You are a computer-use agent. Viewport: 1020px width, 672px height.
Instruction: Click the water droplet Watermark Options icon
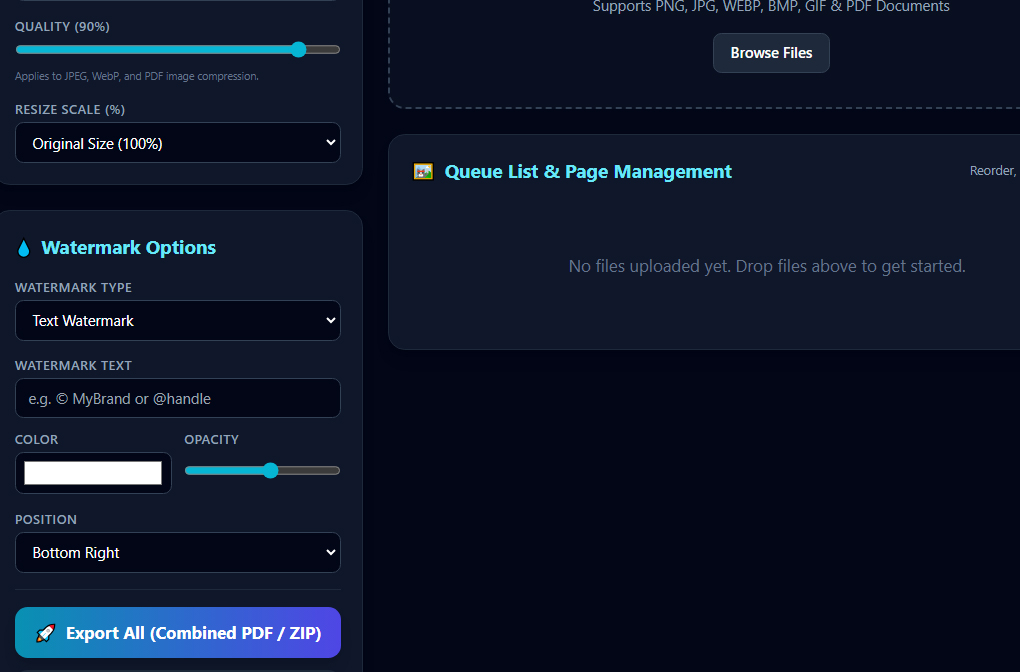[24, 248]
